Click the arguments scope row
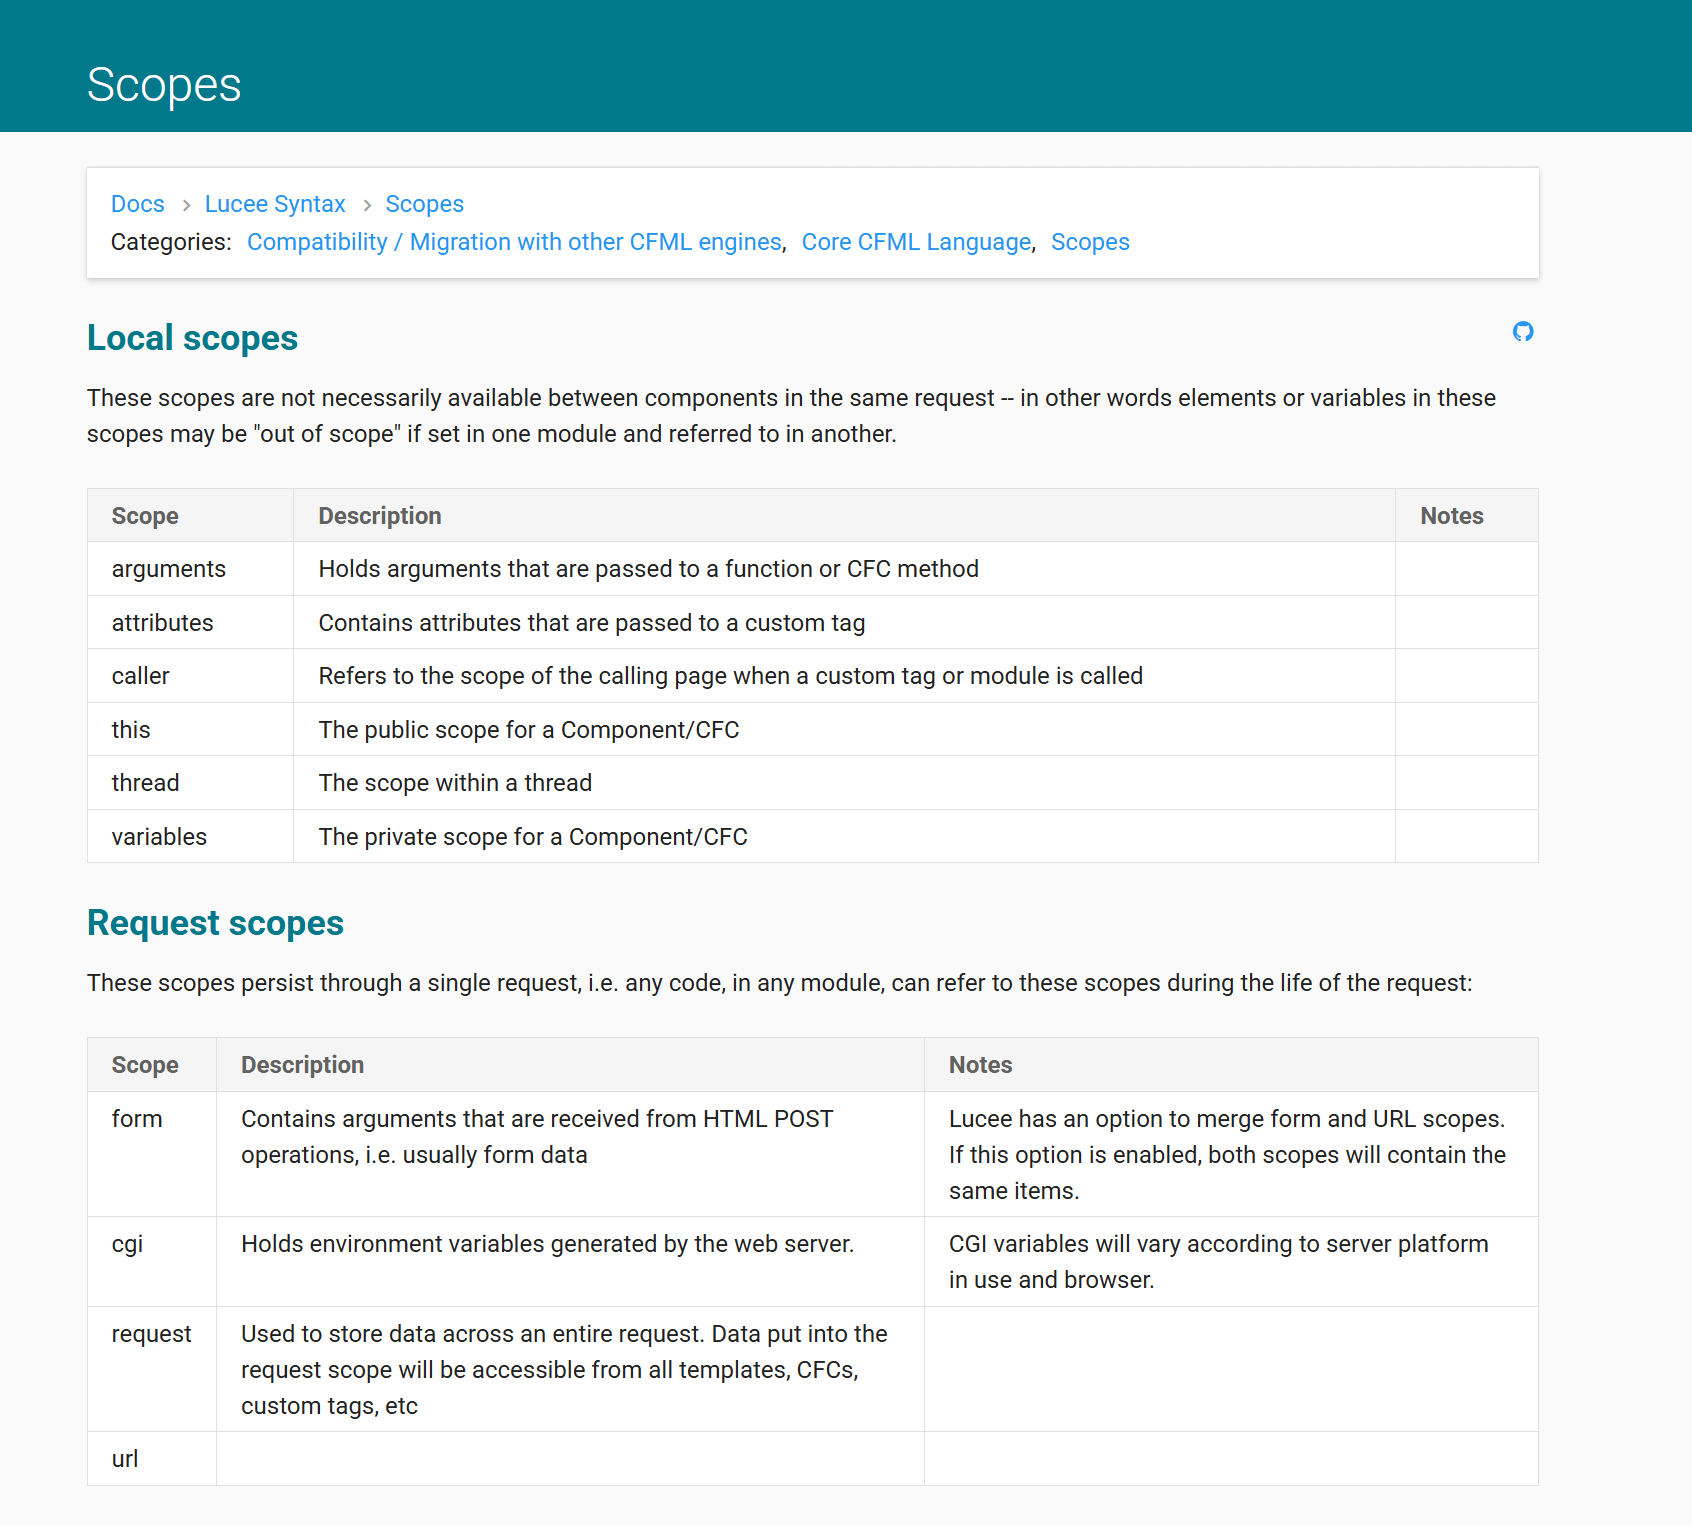1692x1525 pixels. coord(812,569)
